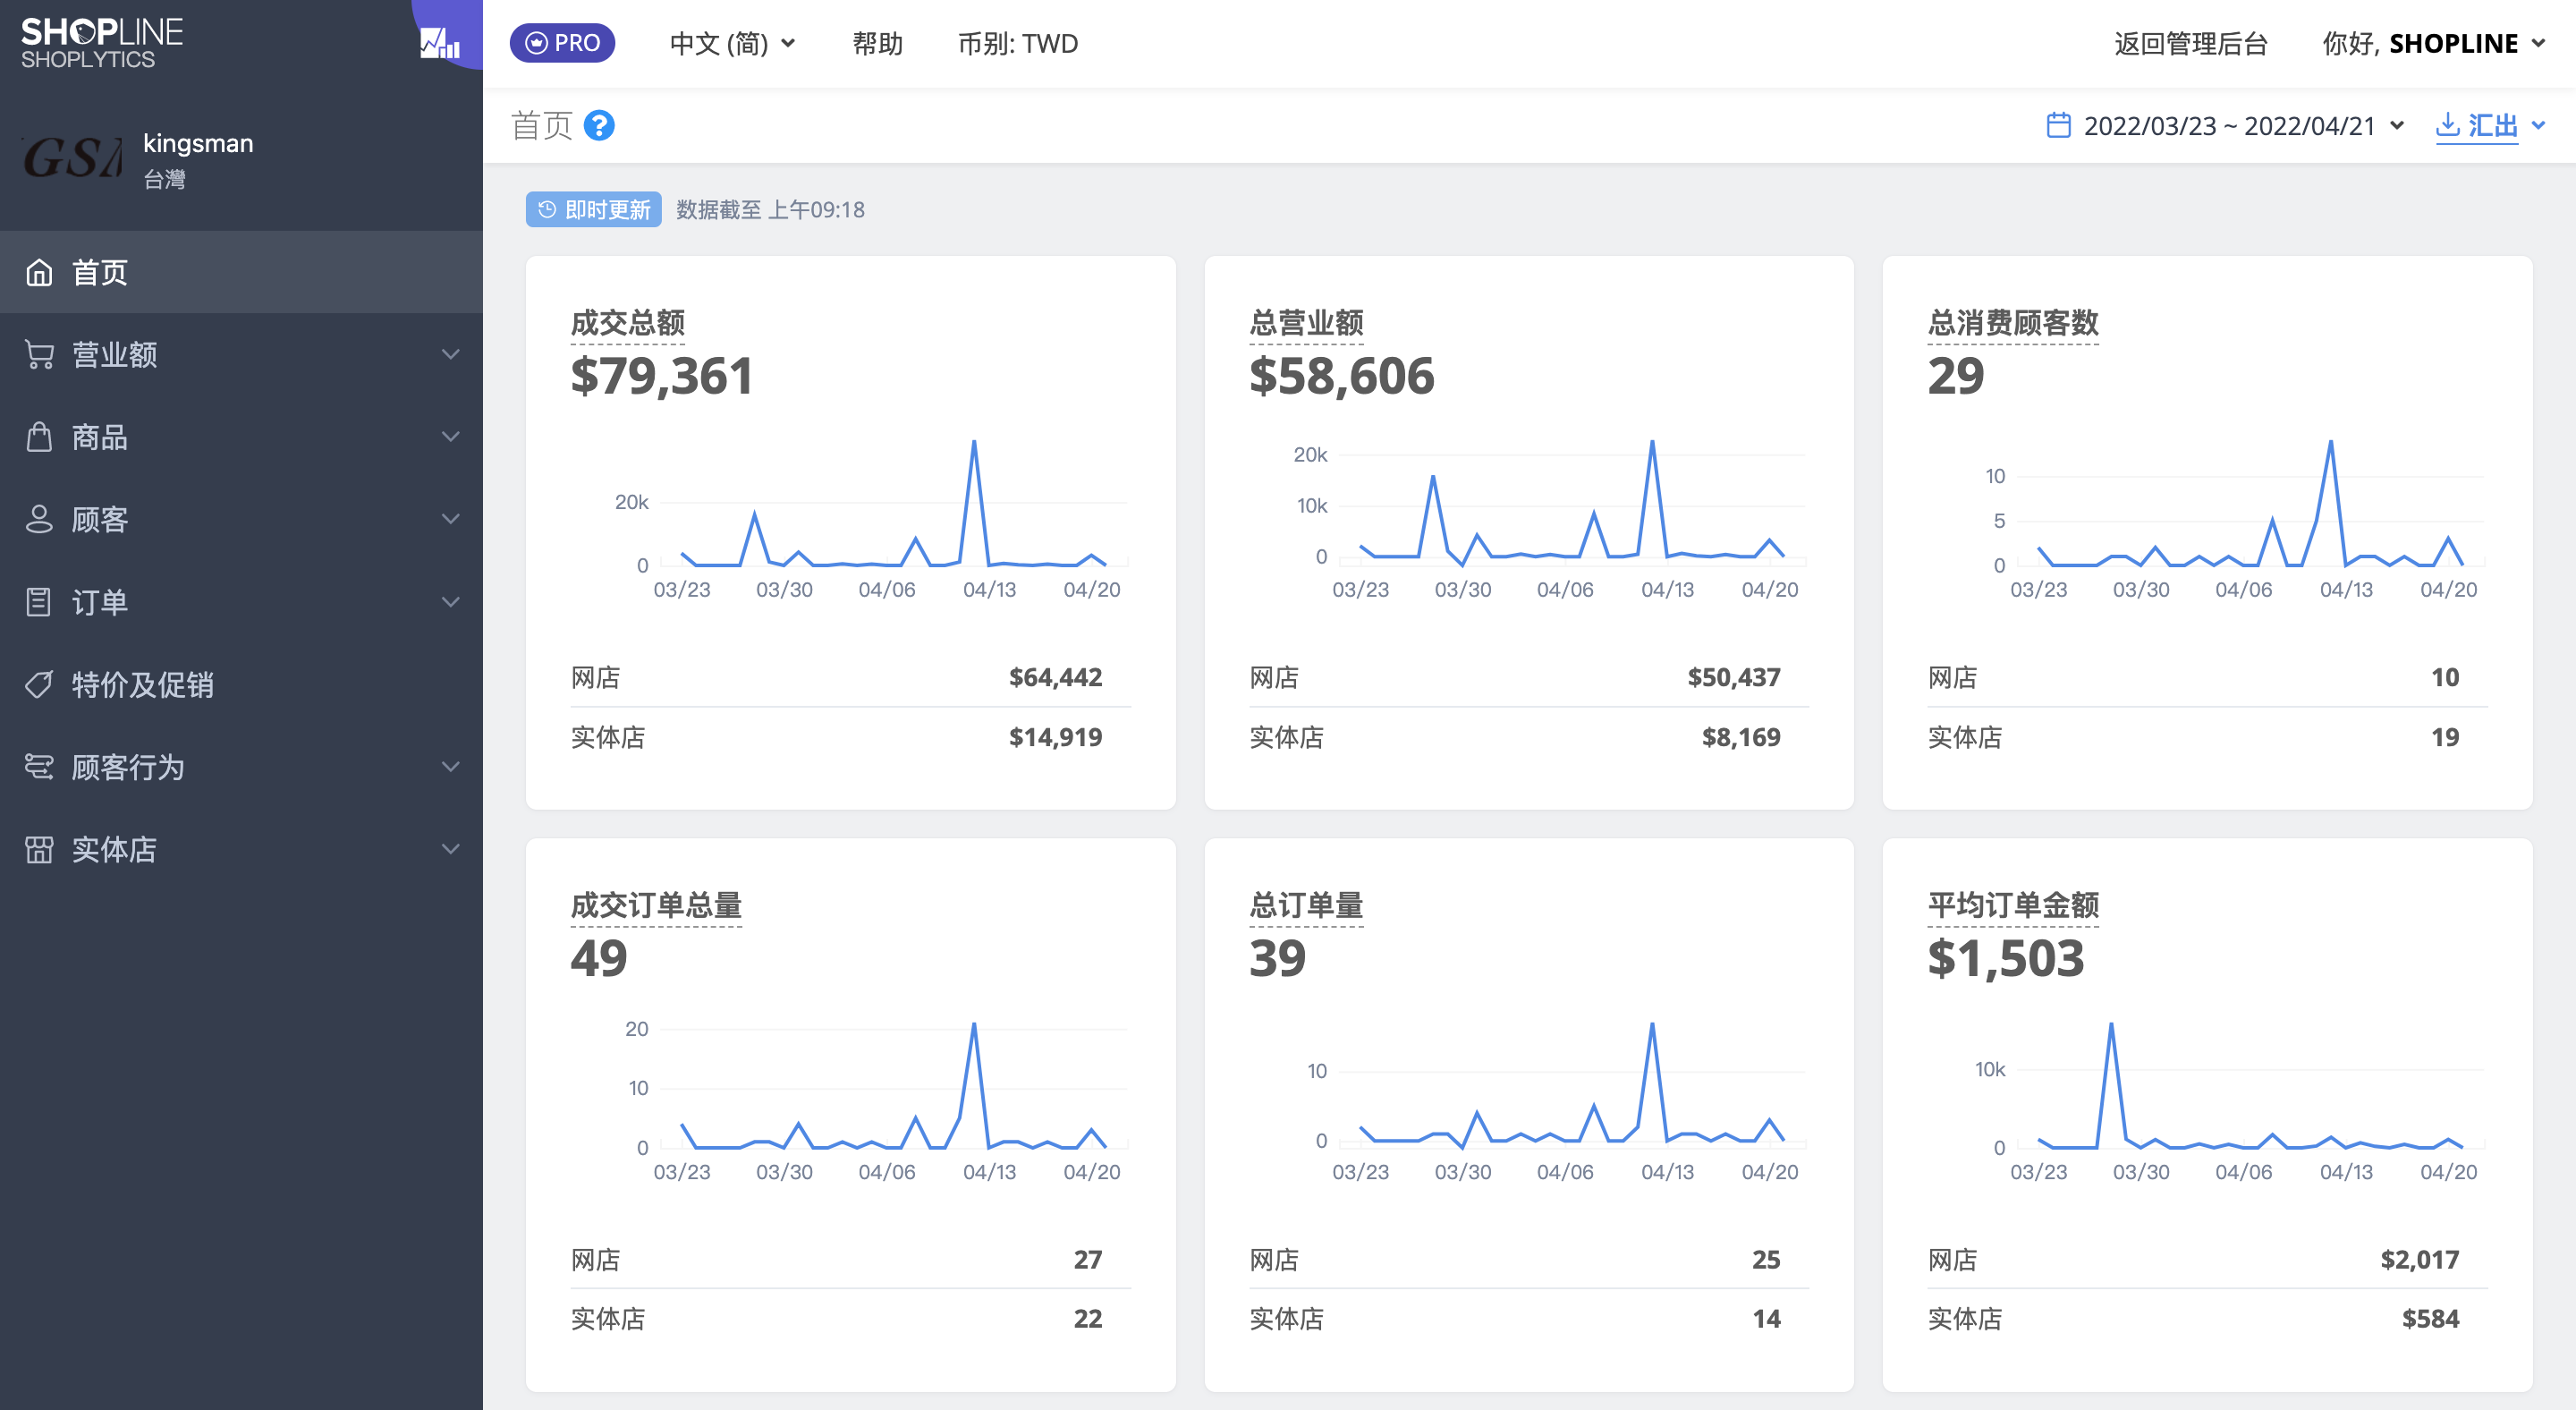Click the store icon for 实体店
The height and width of the screenshot is (1410, 2576).
pyautogui.click(x=39, y=849)
